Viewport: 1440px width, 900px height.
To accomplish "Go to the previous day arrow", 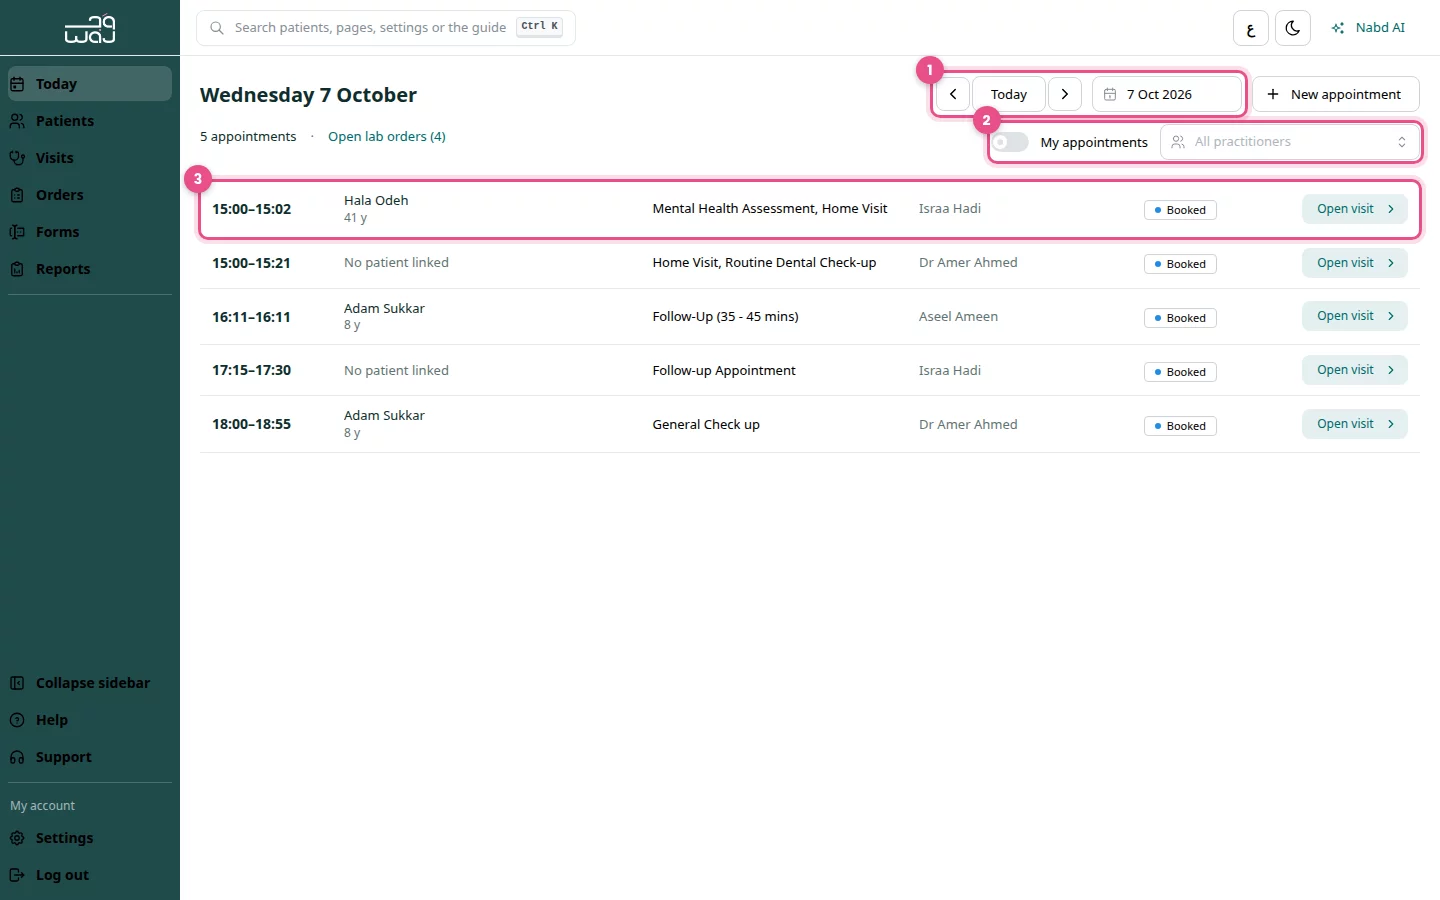I will [x=952, y=94].
